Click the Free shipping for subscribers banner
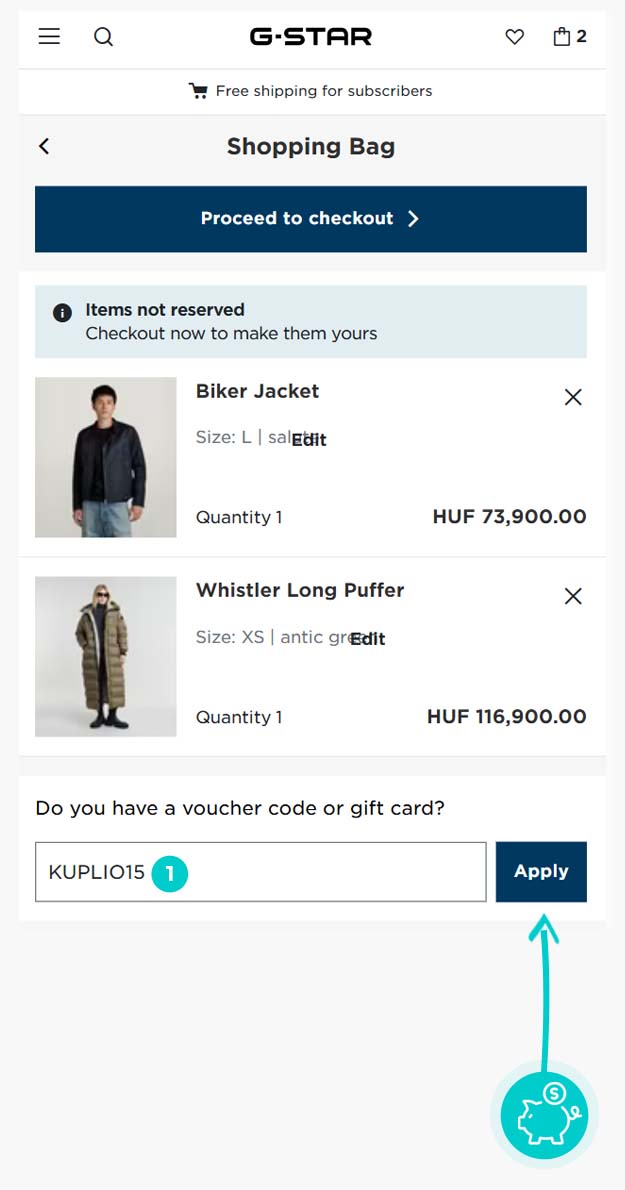Screen dimensions: 625x1190 click(311, 91)
